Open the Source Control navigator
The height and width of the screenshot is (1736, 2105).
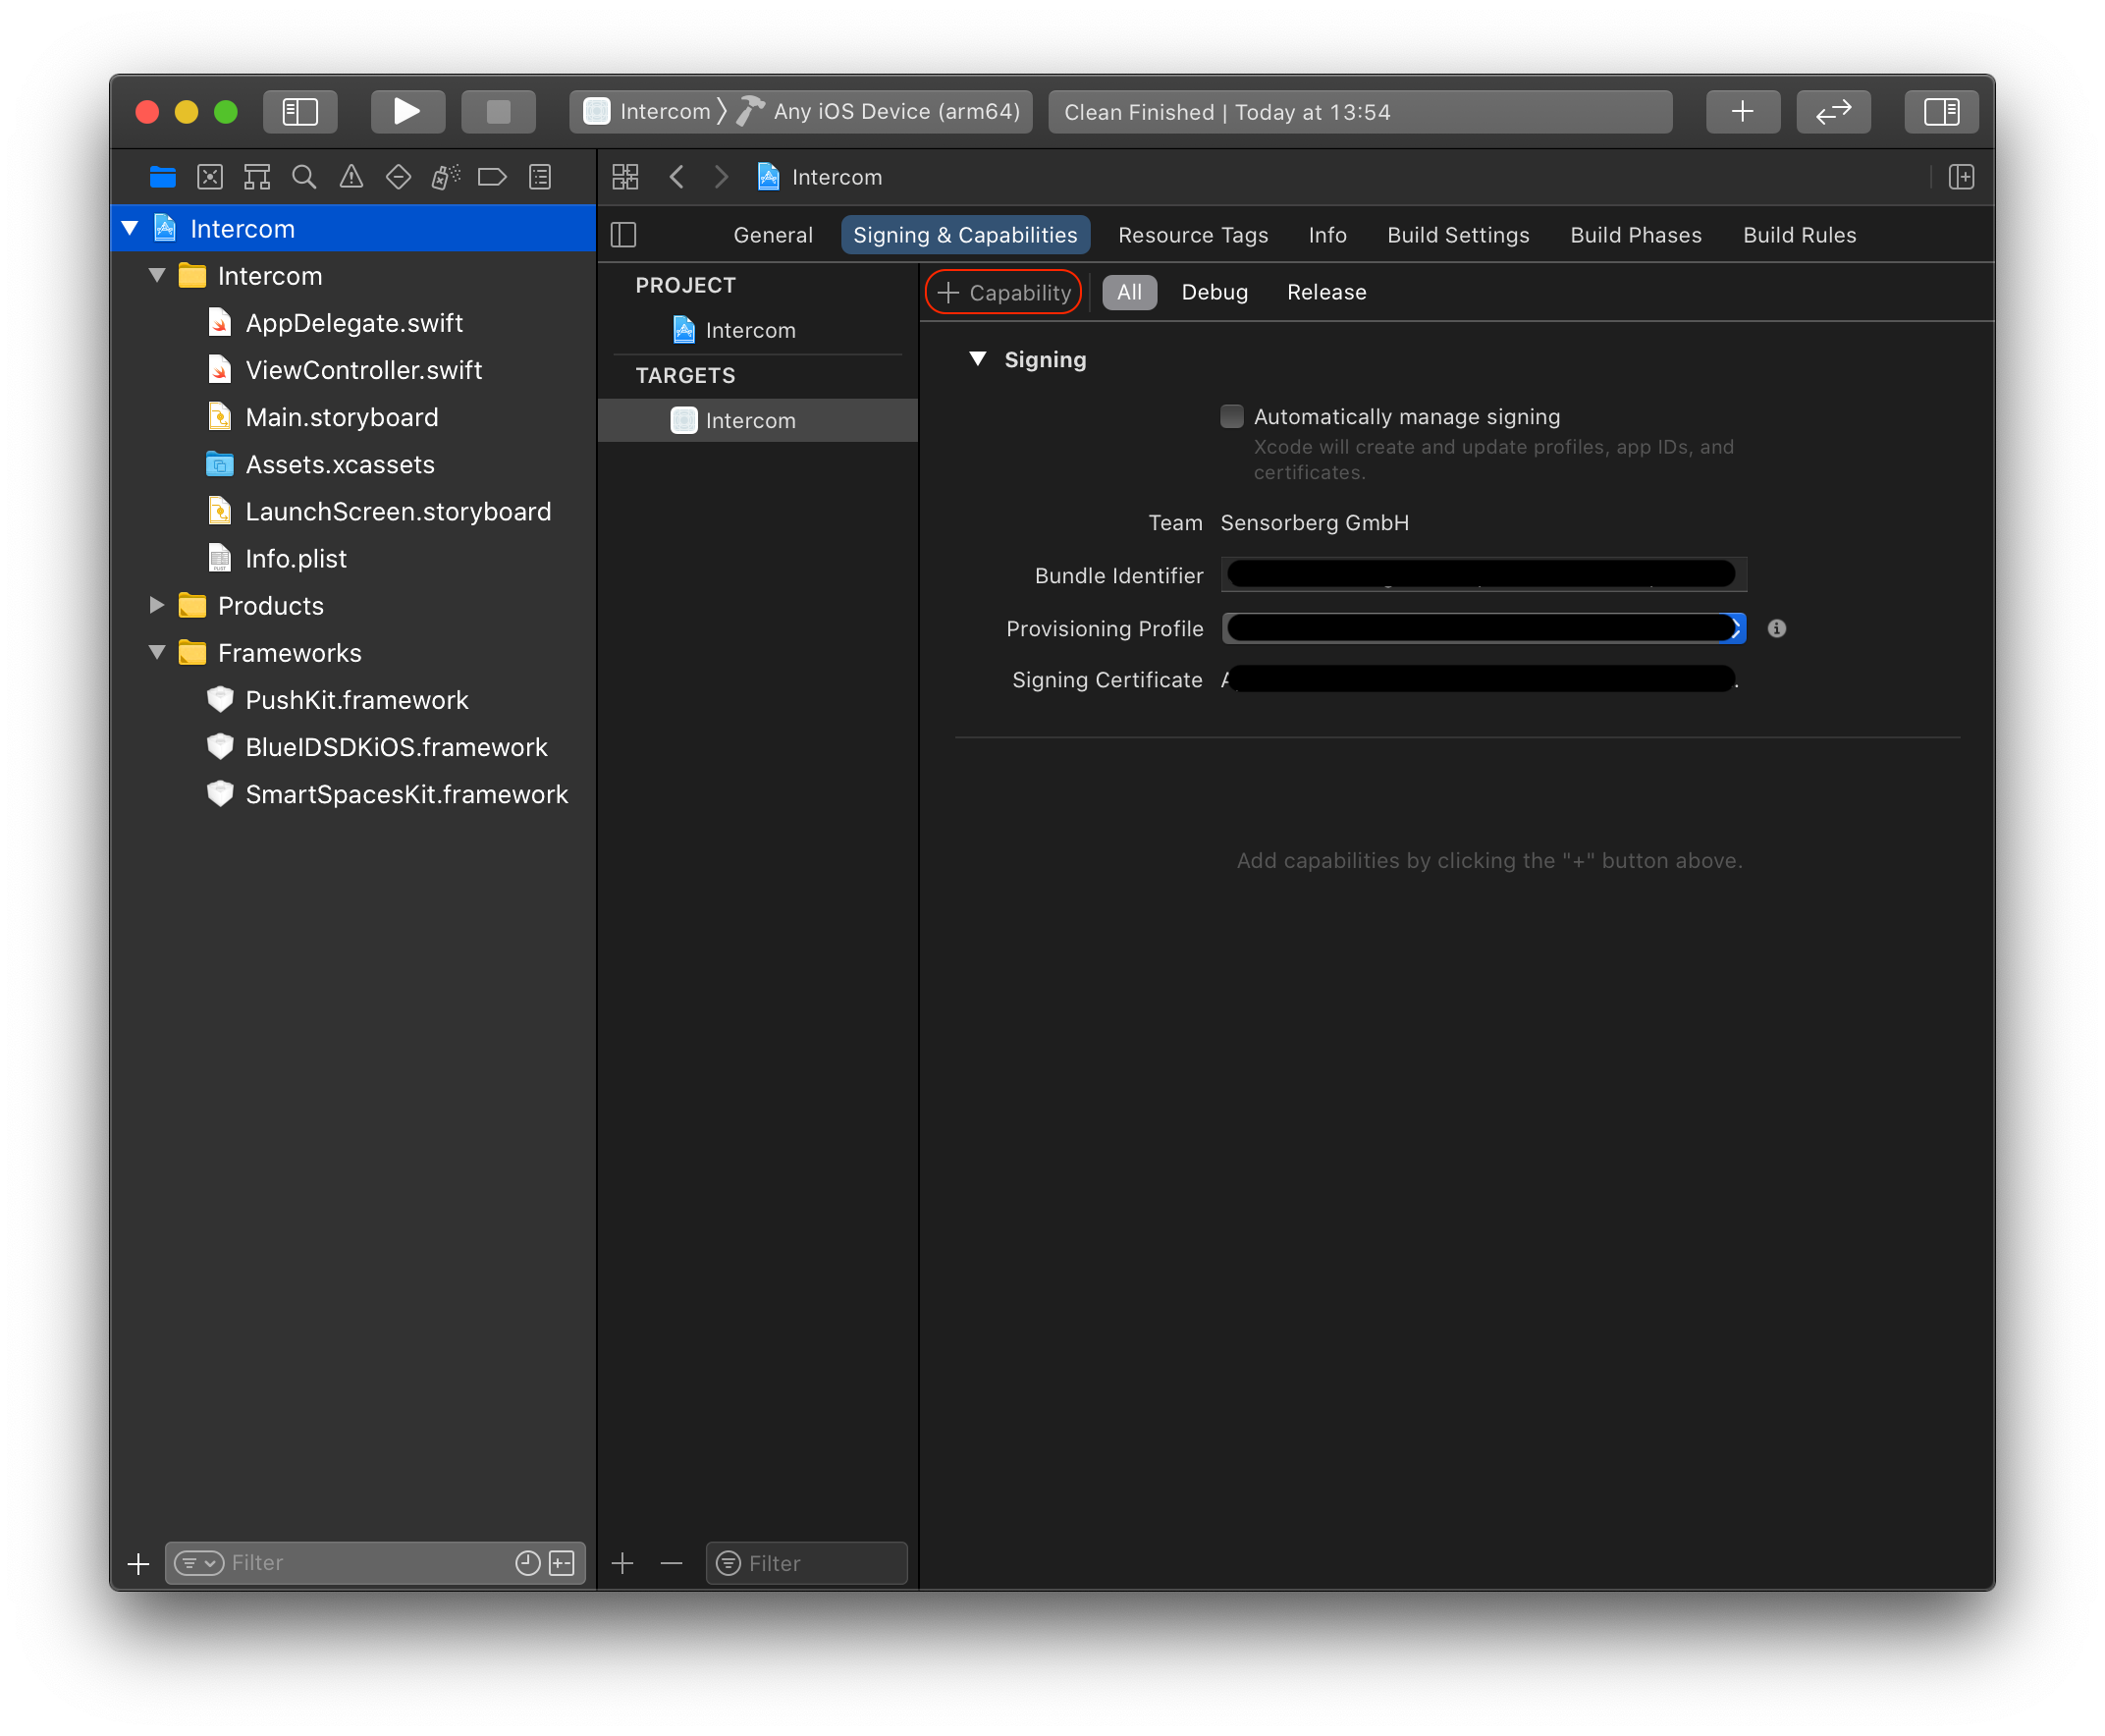coord(210,177)
